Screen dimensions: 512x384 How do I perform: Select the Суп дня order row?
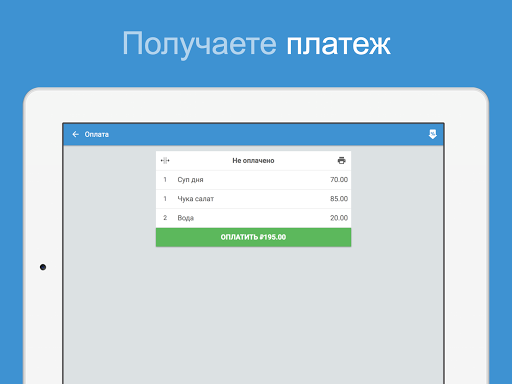click(x=253, y=180)
